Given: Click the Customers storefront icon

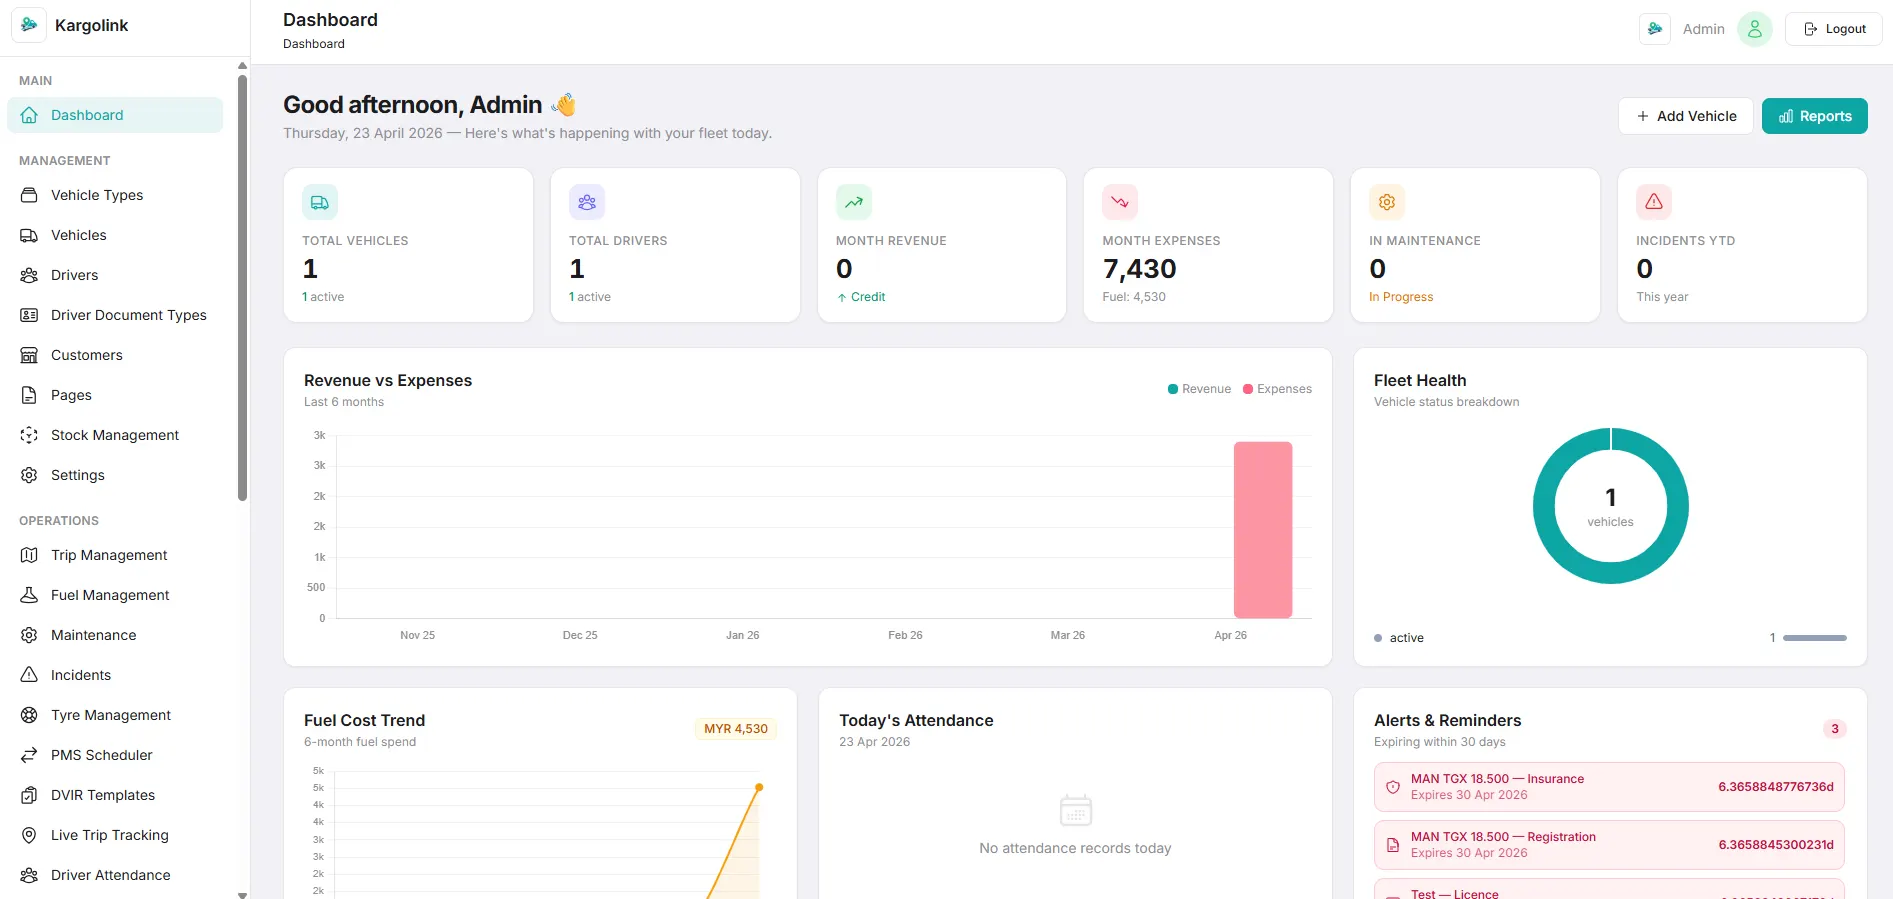Looking at the screenshot, I should click(29, 355).
